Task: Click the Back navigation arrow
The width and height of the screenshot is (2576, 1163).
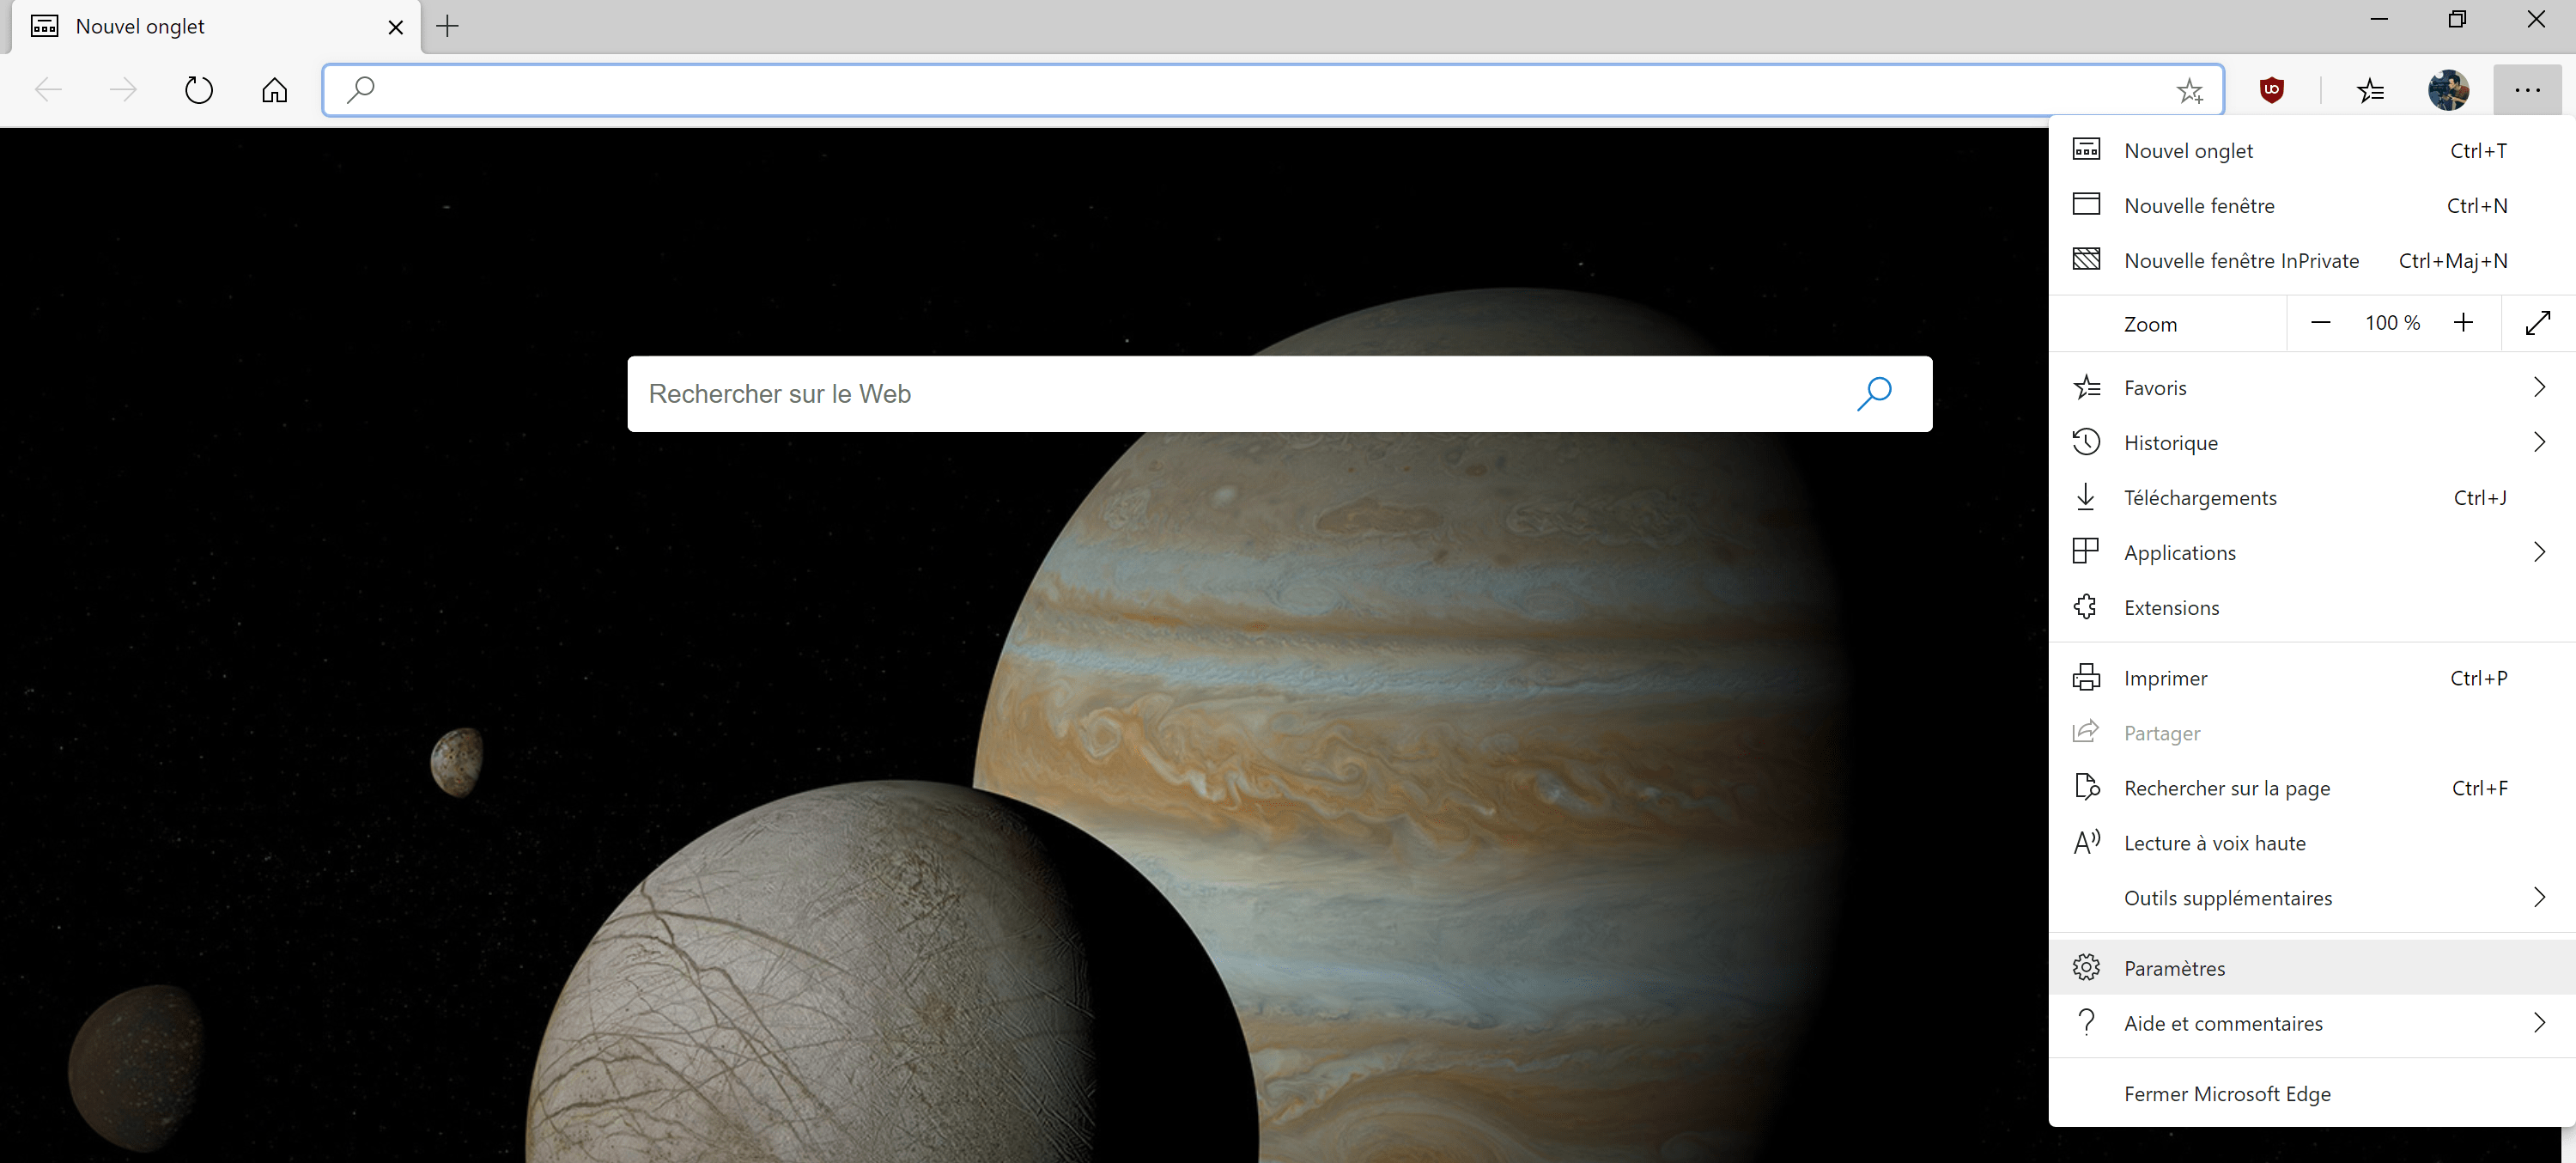Action: pos(48,90)
